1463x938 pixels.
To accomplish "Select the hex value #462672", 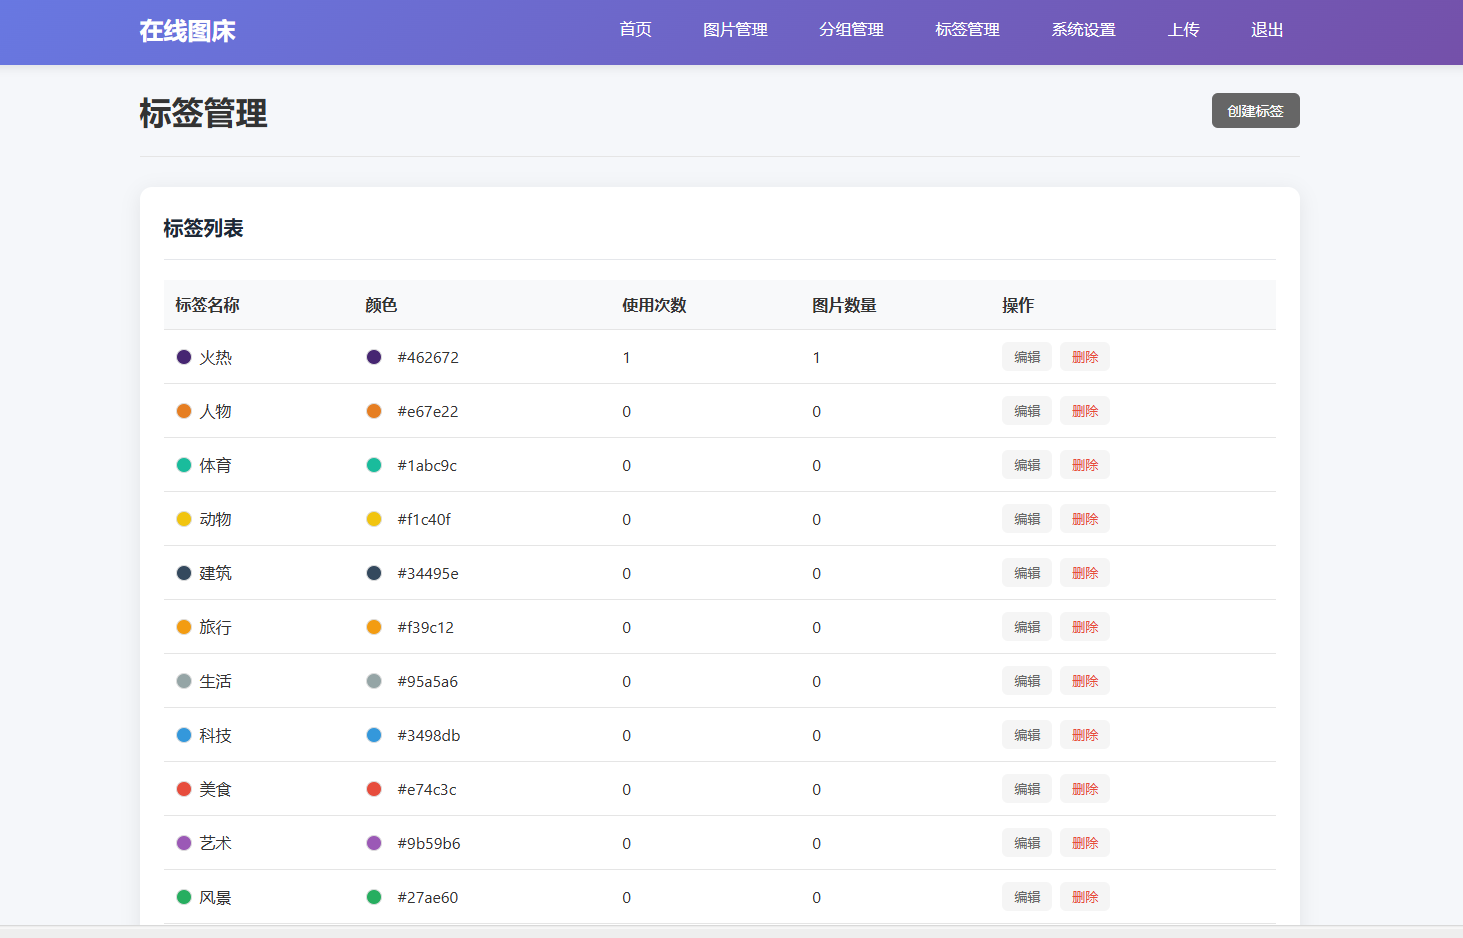I will pyautogui.click(x=428, y=357).
